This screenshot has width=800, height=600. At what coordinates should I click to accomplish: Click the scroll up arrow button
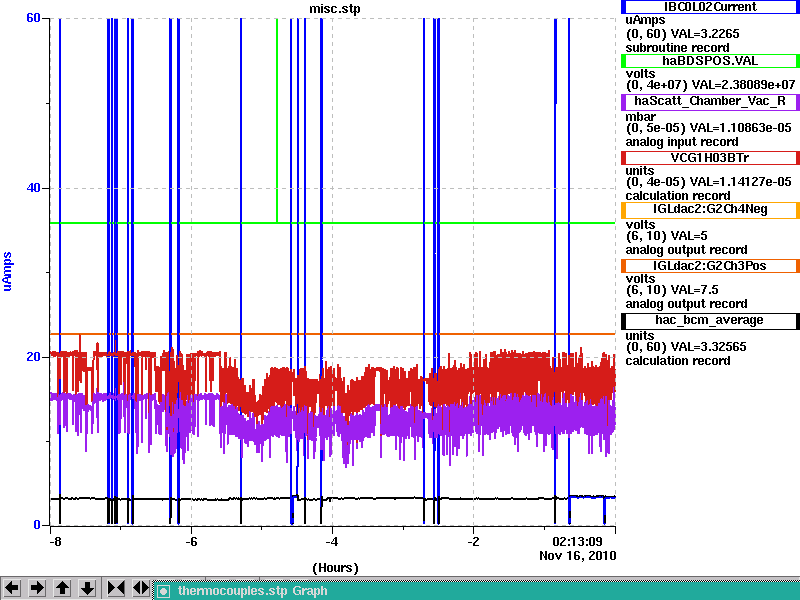click(62, 588)
